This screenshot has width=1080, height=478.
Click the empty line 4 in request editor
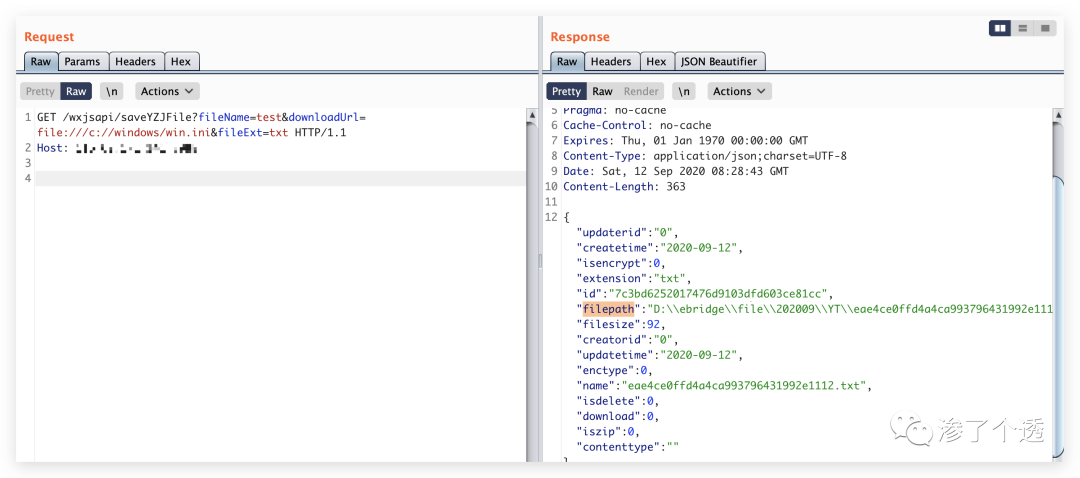point(280,178)
